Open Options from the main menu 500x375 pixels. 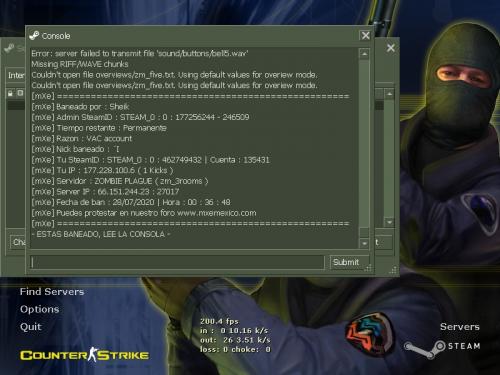[39, 309]
